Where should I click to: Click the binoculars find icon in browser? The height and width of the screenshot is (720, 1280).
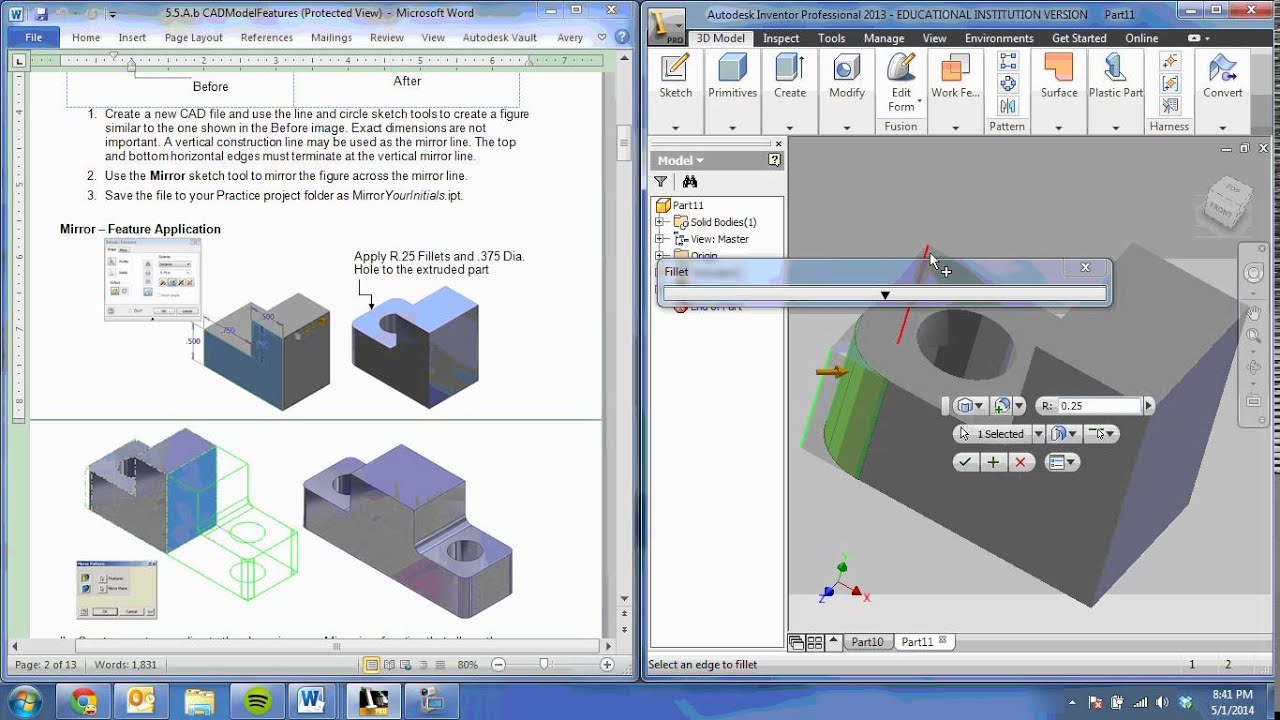pyautogui.click(x=690, y=182)
